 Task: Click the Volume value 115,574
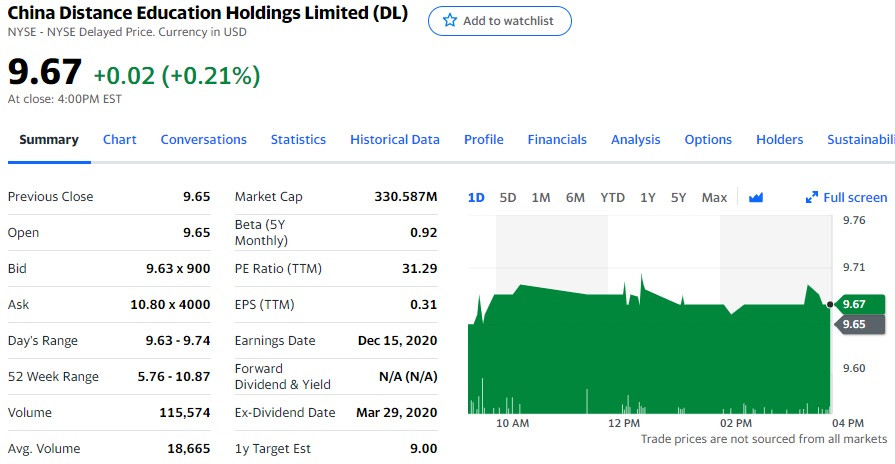point(184,412)
